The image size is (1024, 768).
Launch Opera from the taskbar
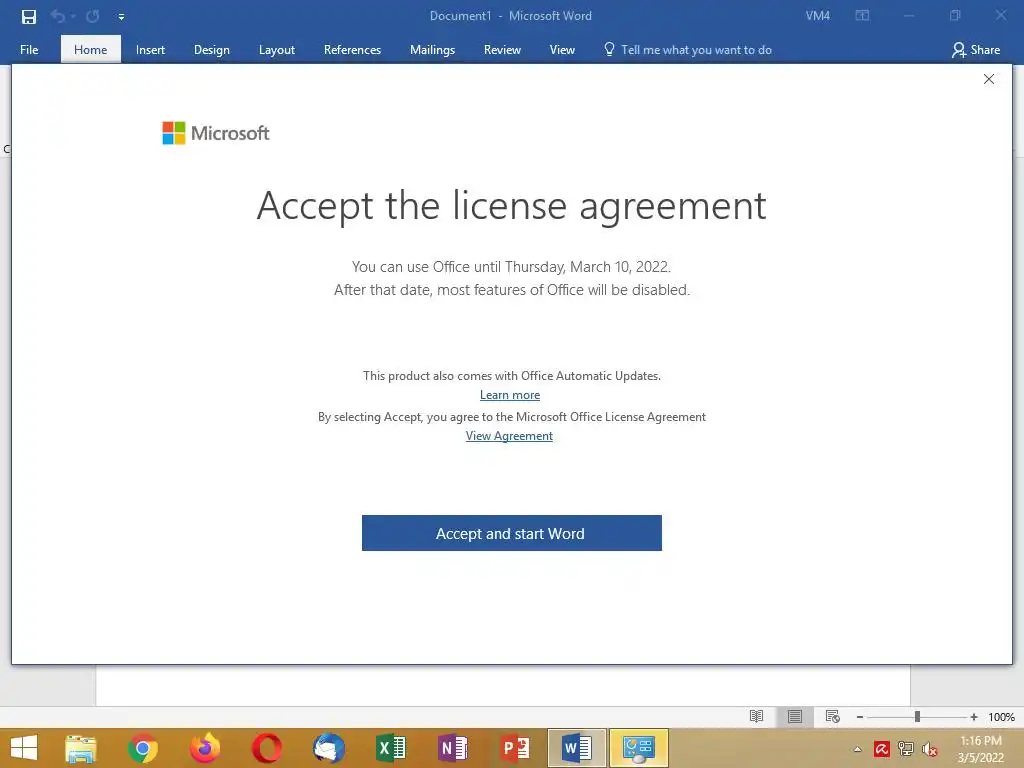[x=266, y=748]
